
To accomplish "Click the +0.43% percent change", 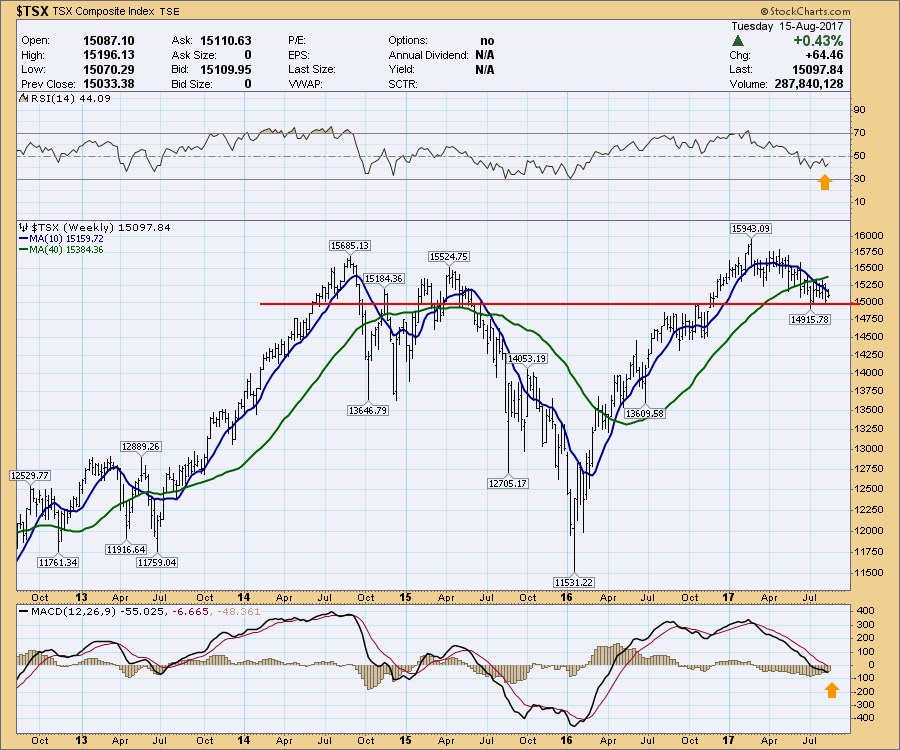I will [x=818, y=41].
